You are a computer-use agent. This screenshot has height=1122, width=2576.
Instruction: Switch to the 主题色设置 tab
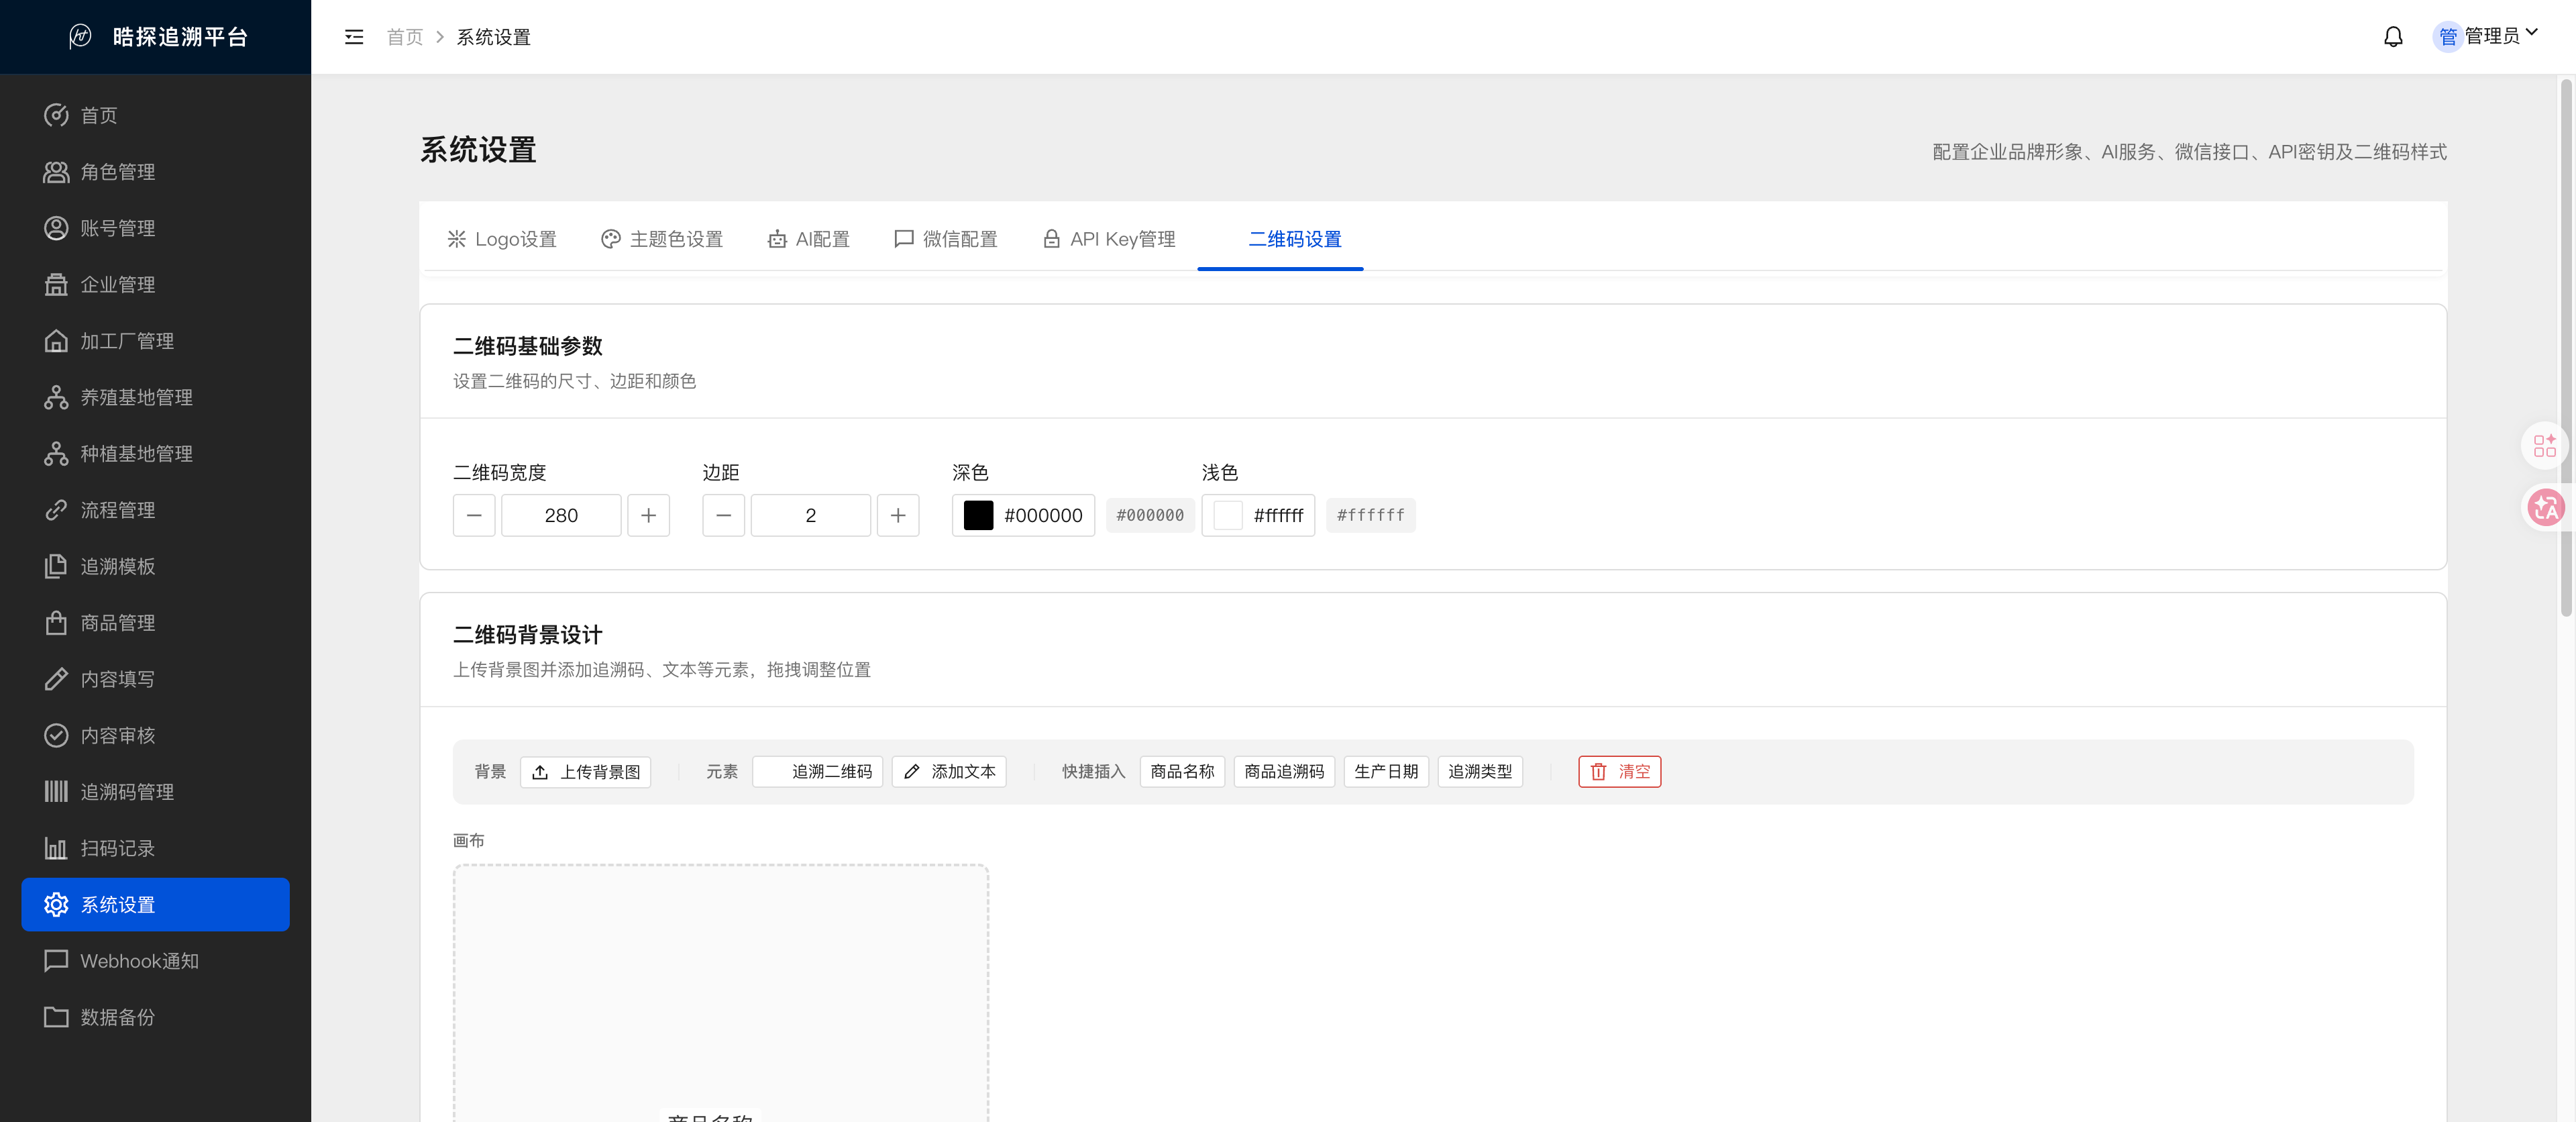pyautogui.click(x=662, y=239)
